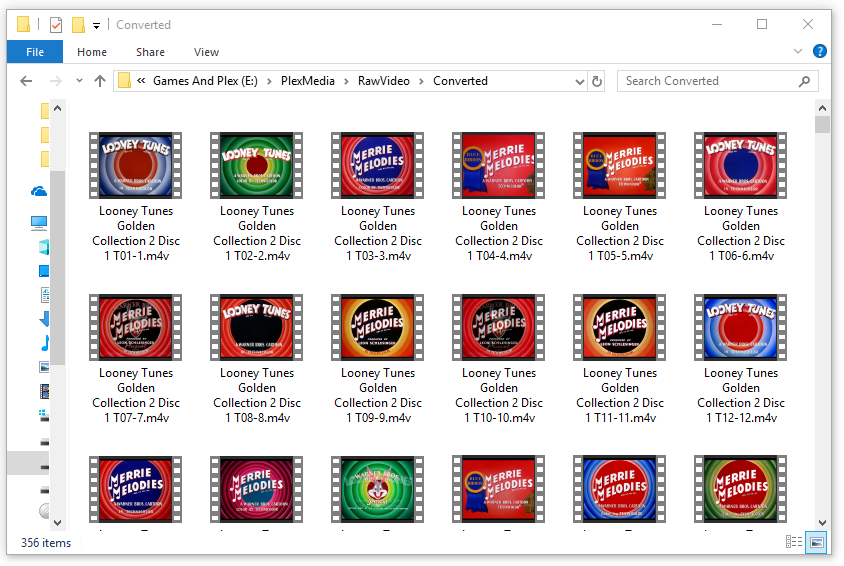Click the search magnifier icon
This screenshot has width=844, height=566.
click(804, 81)
